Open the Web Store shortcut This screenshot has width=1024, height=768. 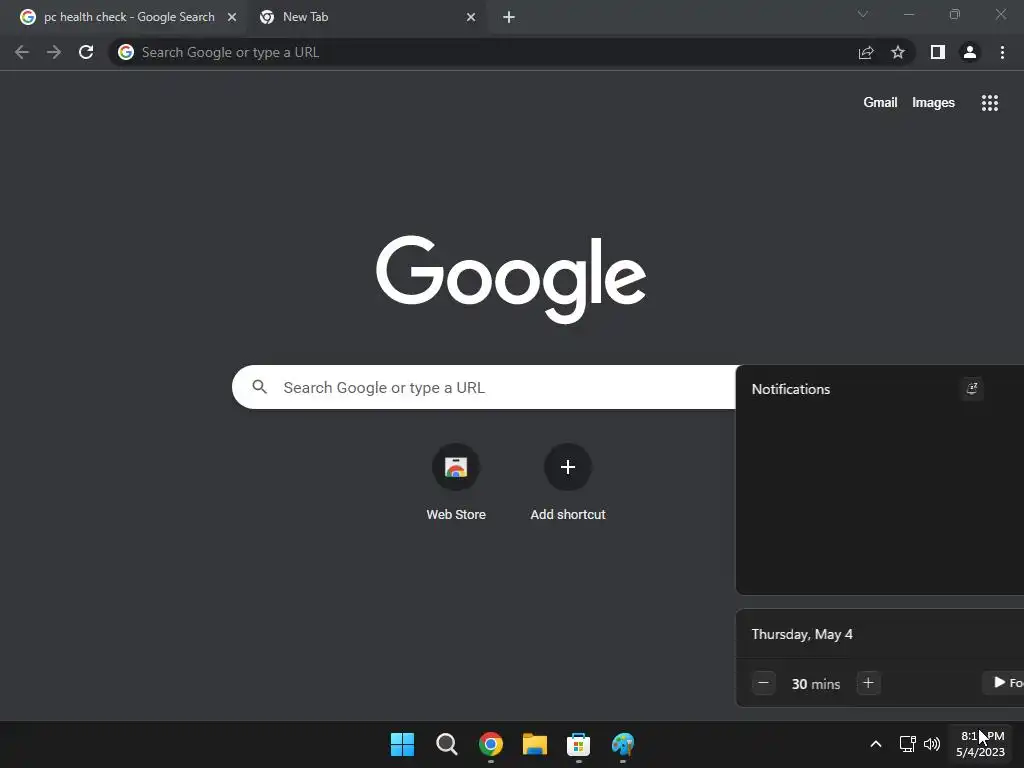pos(456,482)
